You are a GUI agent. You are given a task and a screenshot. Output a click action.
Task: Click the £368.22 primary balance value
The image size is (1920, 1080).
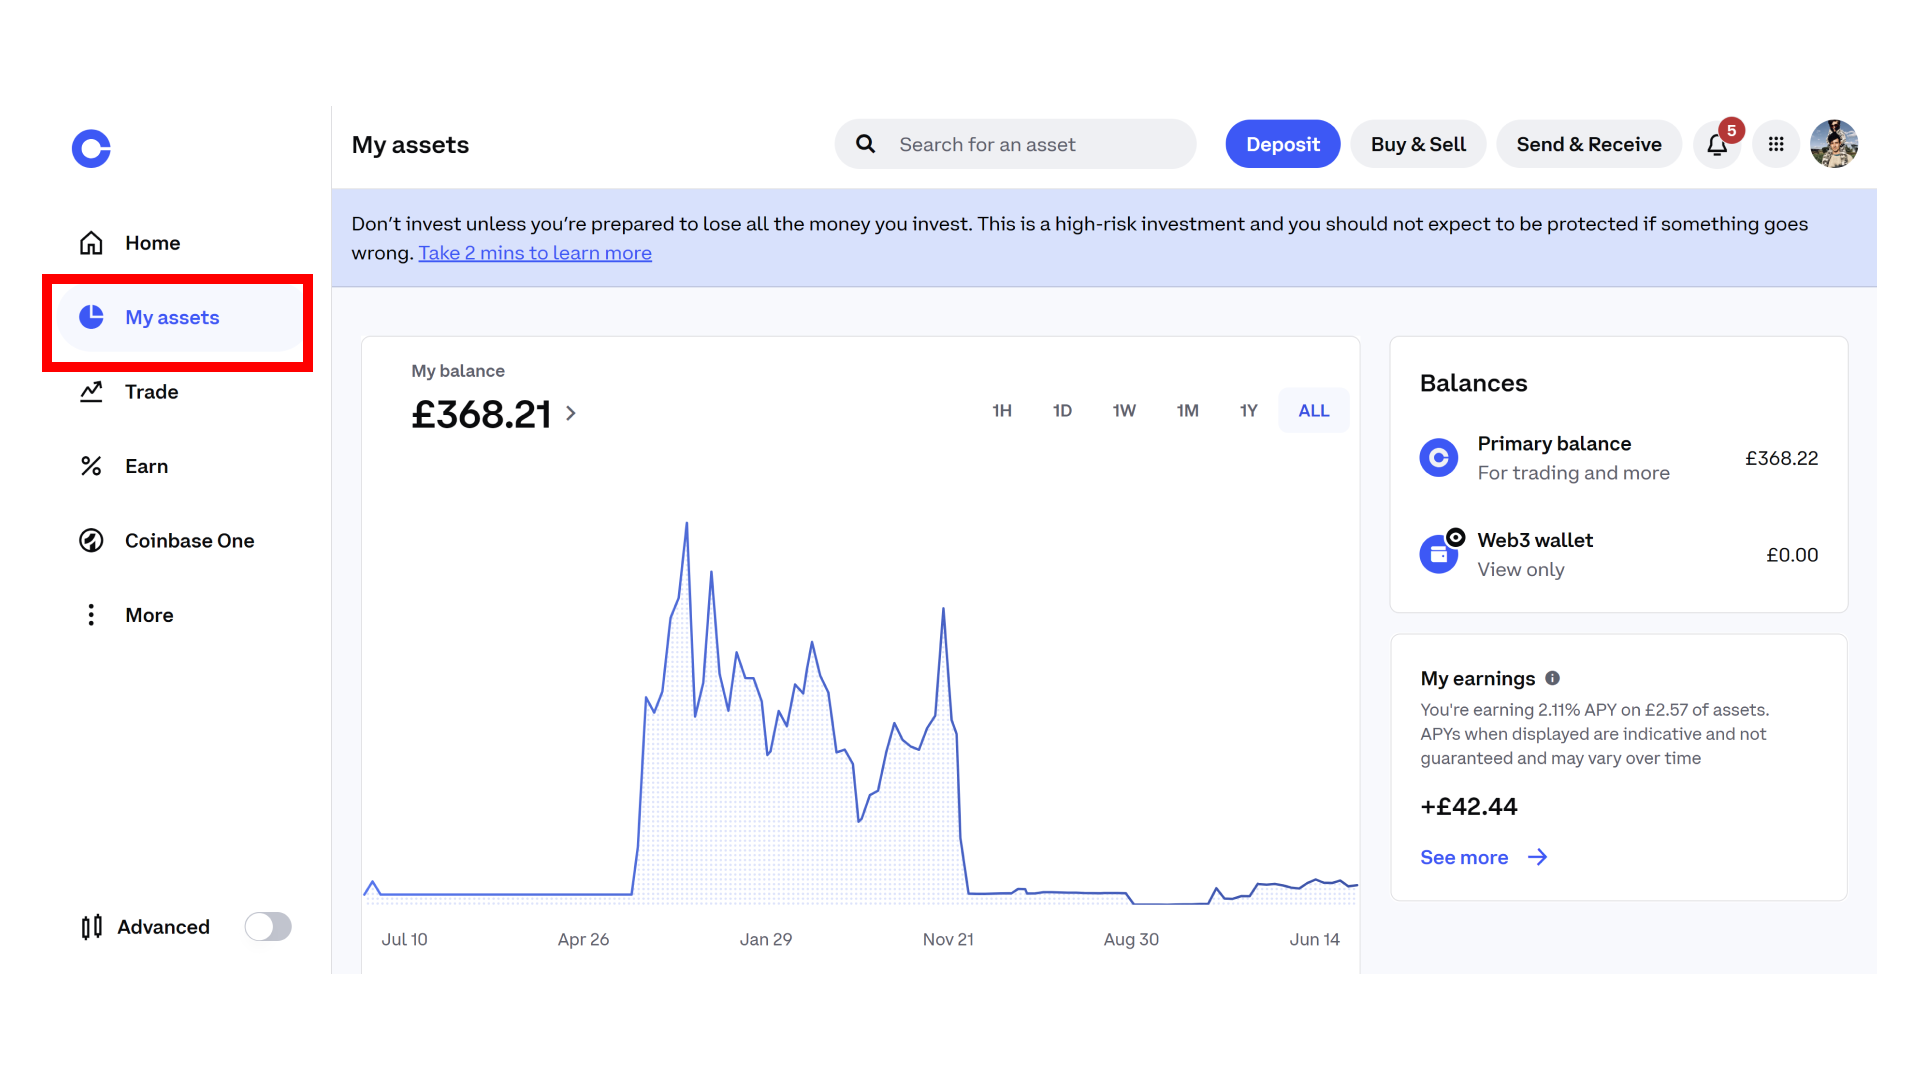click(1781, 458)
